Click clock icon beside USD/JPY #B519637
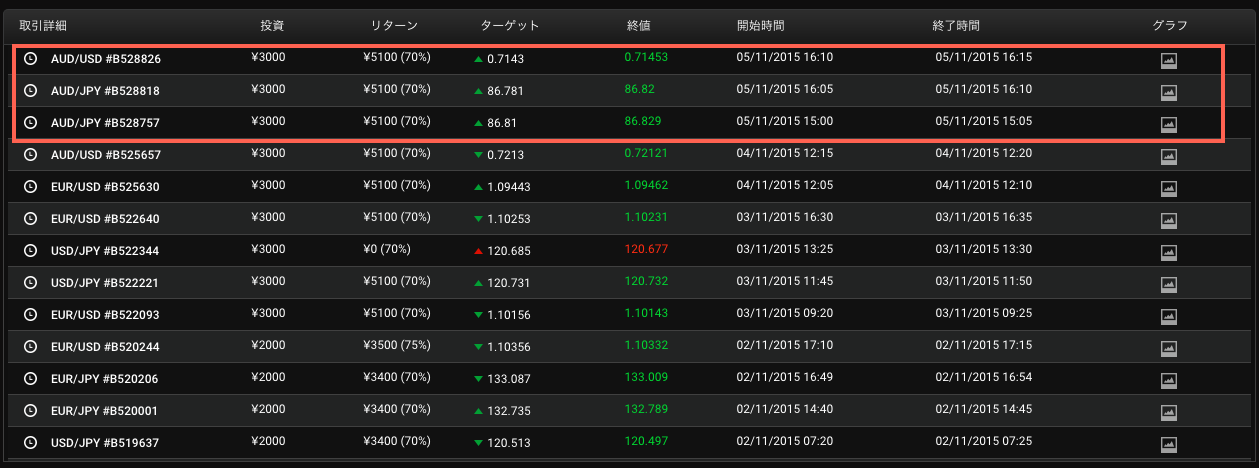This screenshot has height=468, width=1259. (x=30, y=443)
